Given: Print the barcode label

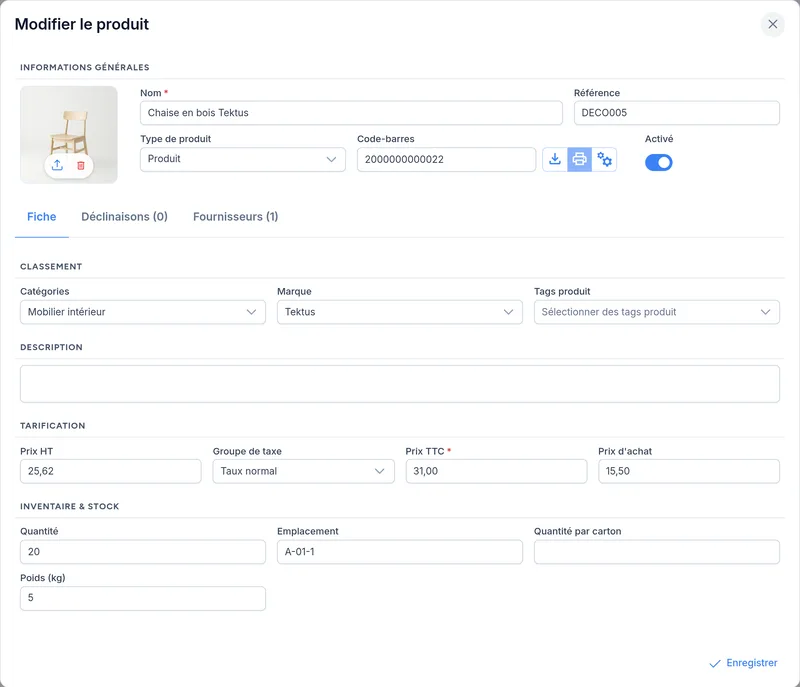Looking at the screenshot, I should tap(580, 160).
